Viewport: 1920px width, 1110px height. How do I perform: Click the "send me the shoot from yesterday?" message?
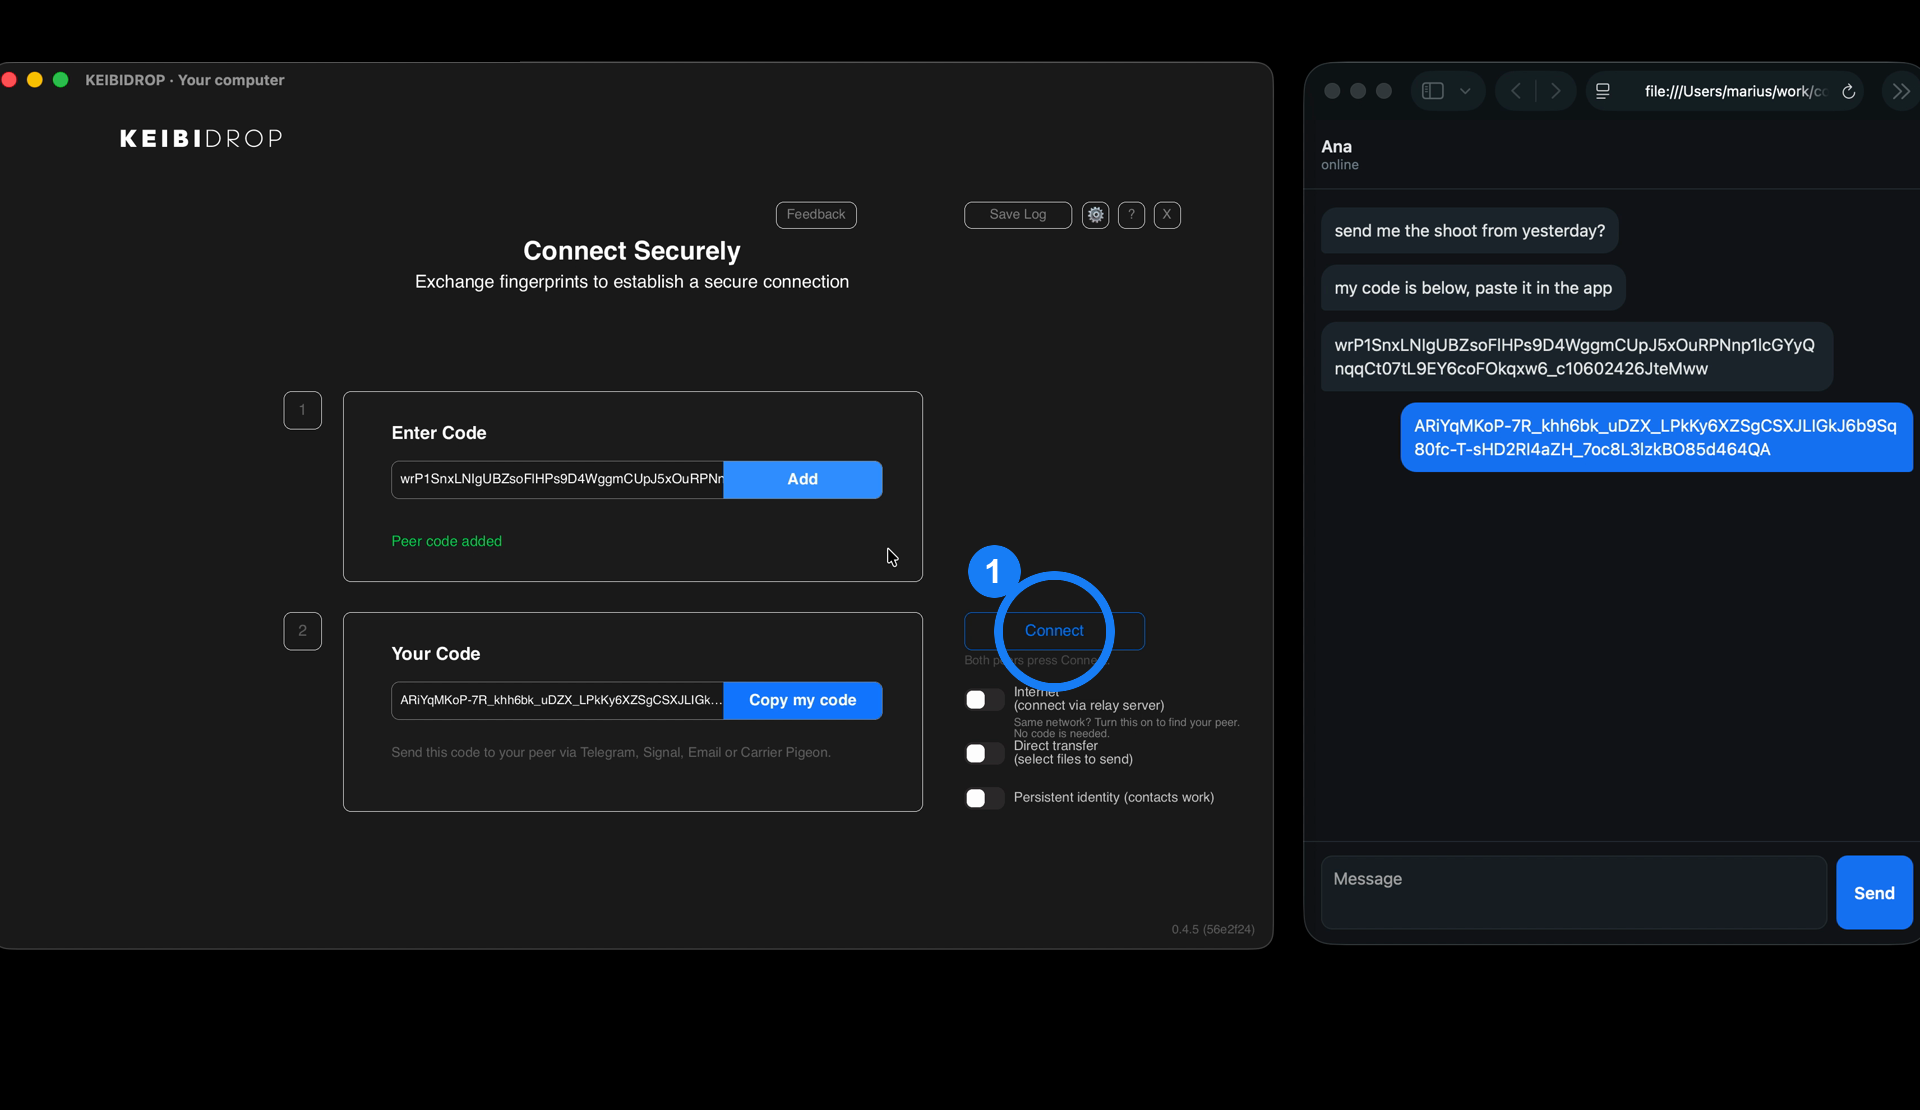pos(1470,231)
